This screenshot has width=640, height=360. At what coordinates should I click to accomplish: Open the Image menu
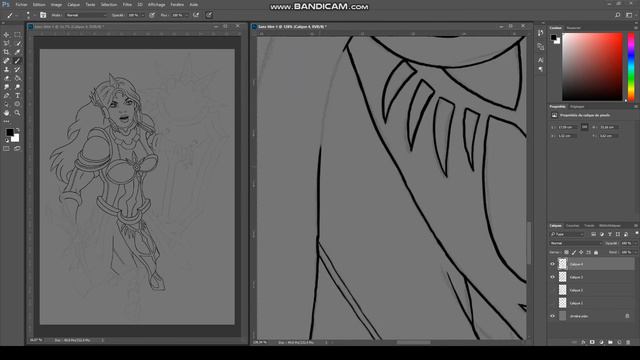(x=56, y=4)
